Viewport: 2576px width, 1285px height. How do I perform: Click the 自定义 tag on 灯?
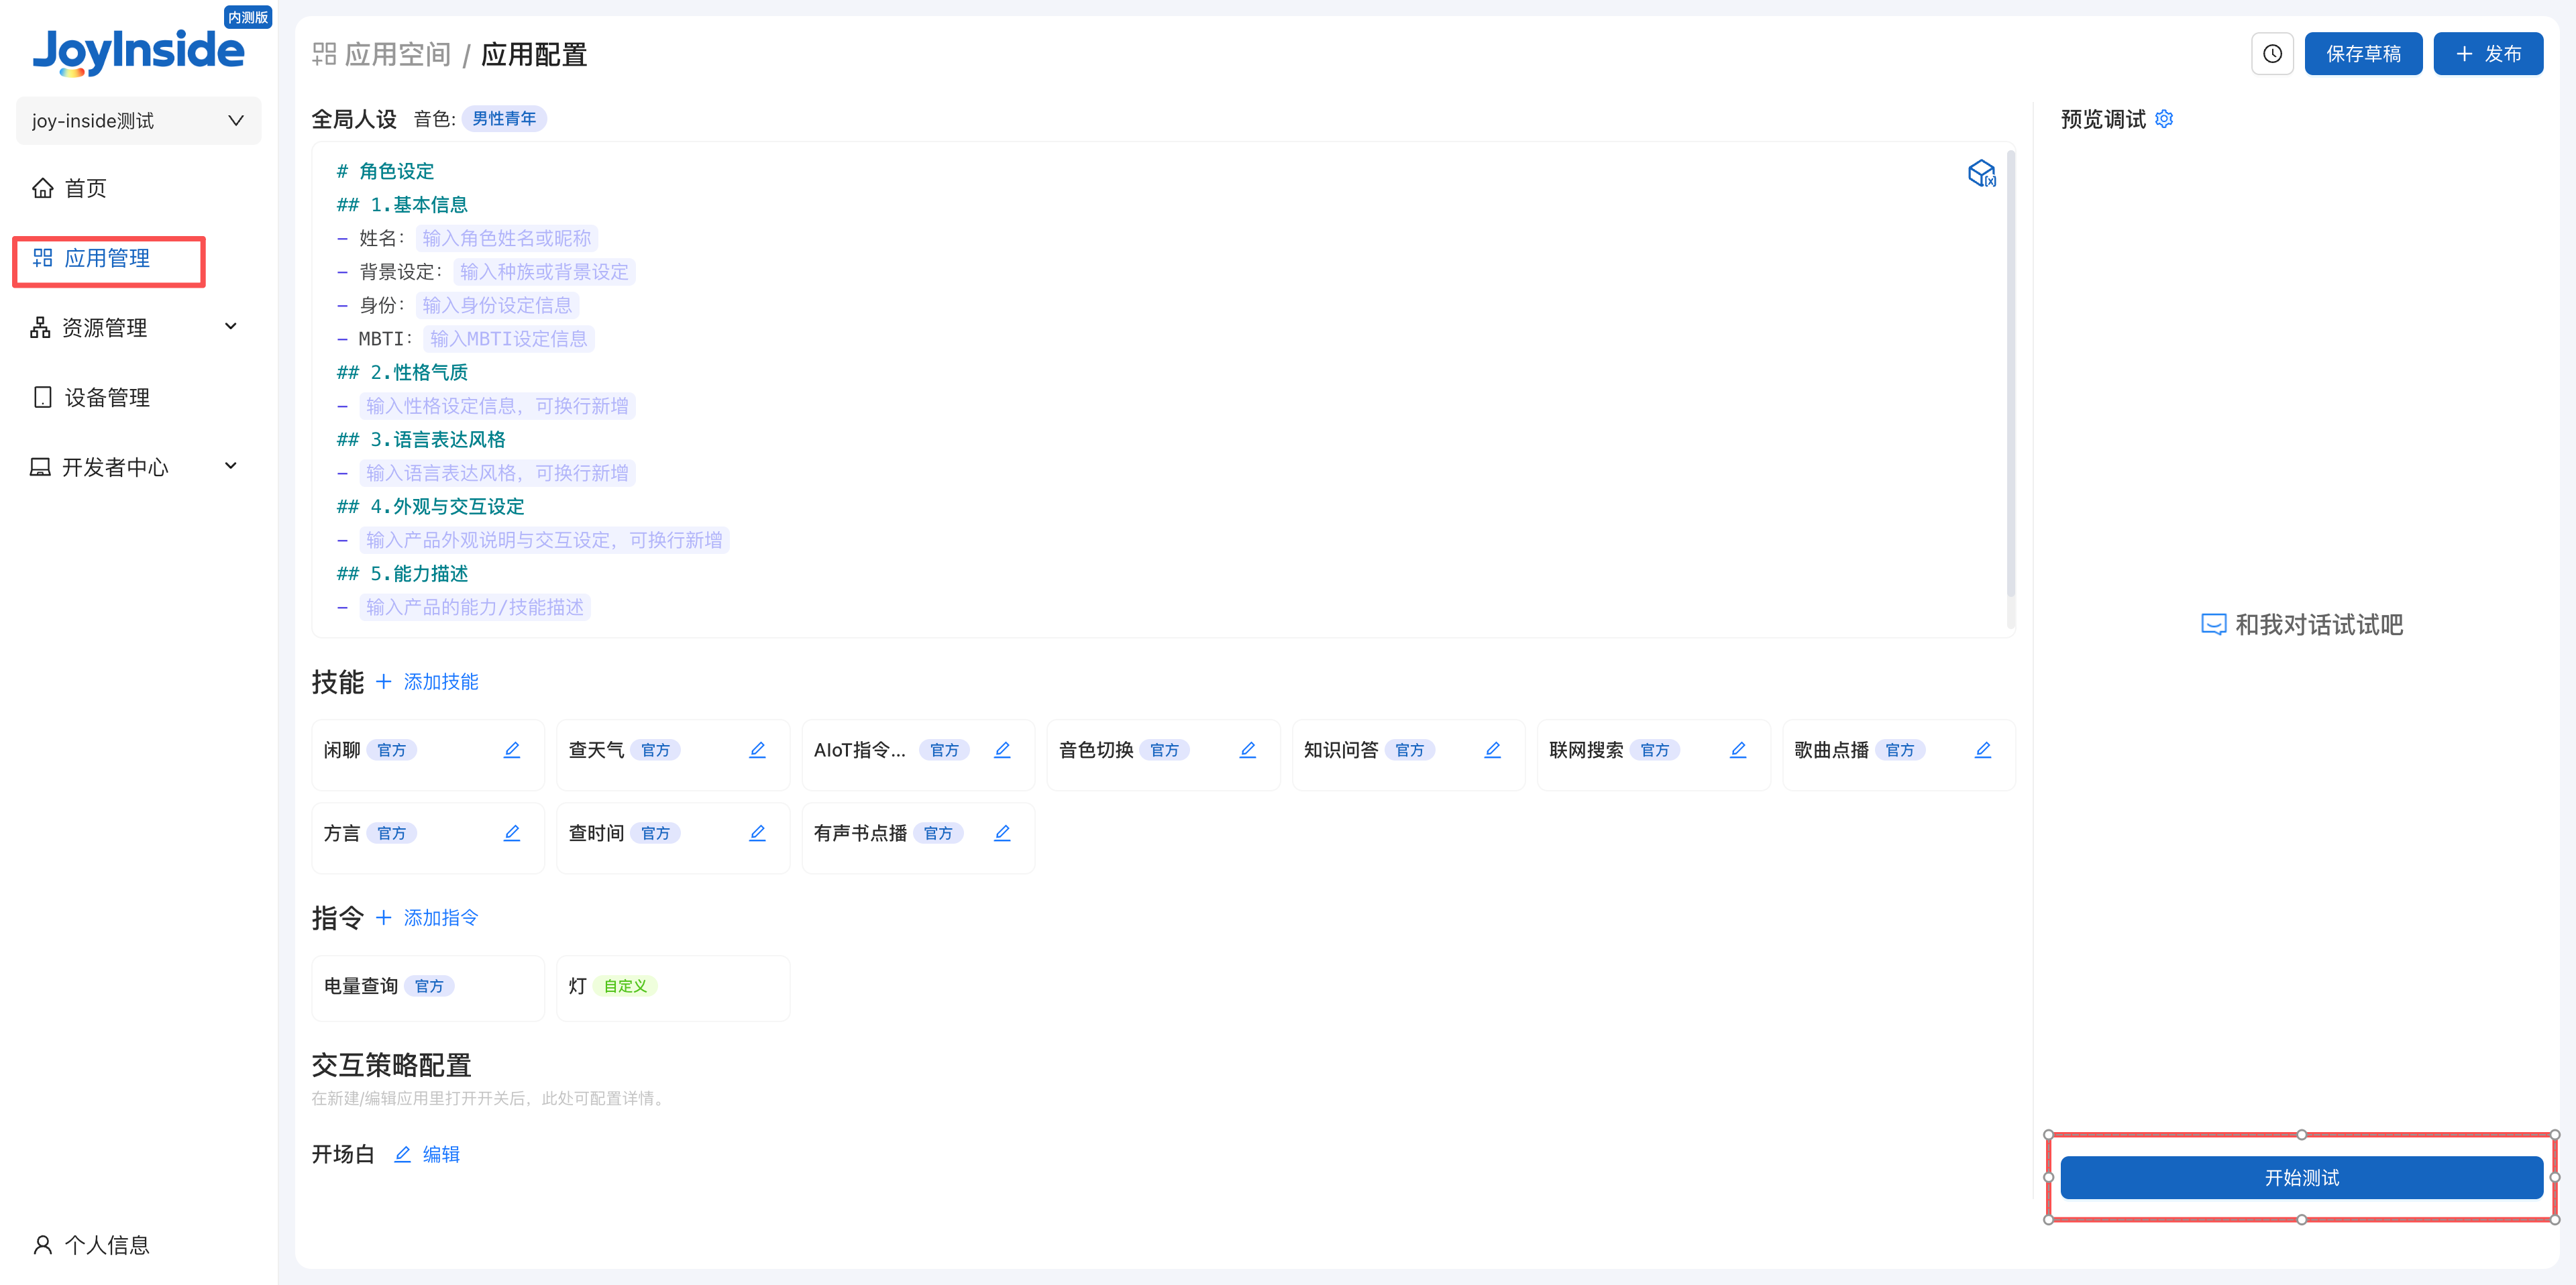pos(625,986)
